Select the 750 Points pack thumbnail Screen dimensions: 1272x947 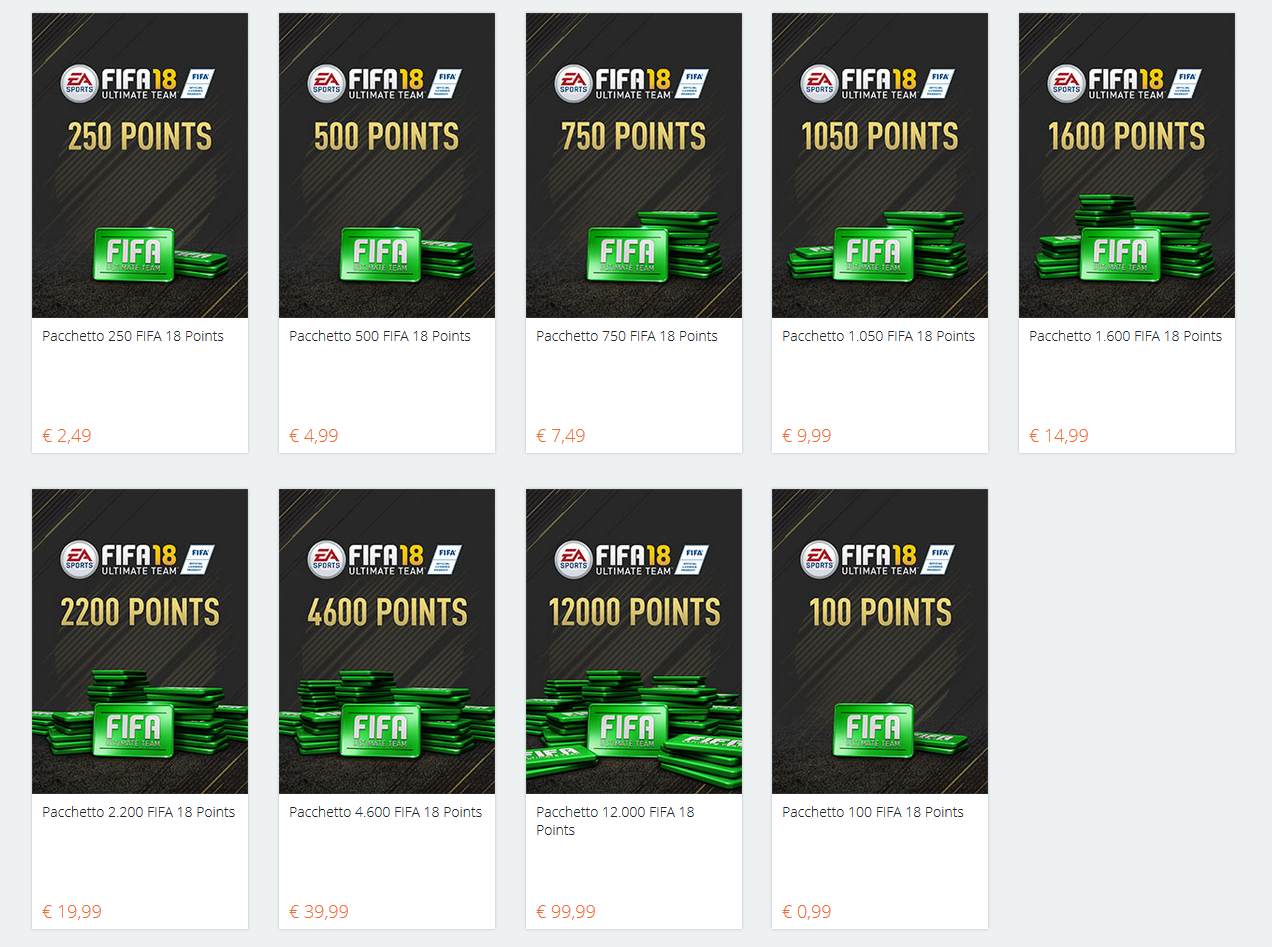pos(634,165)
